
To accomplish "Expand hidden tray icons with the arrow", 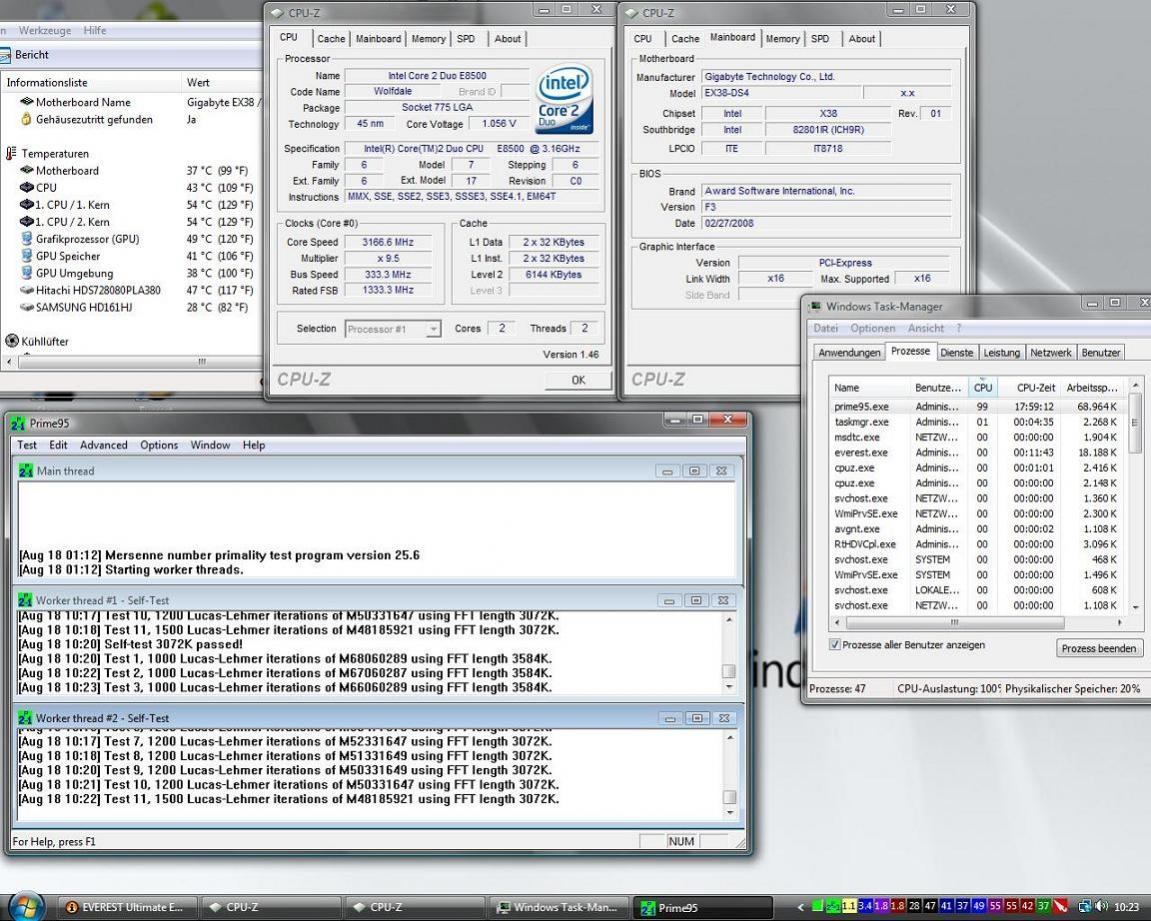I will click(800, 907).
